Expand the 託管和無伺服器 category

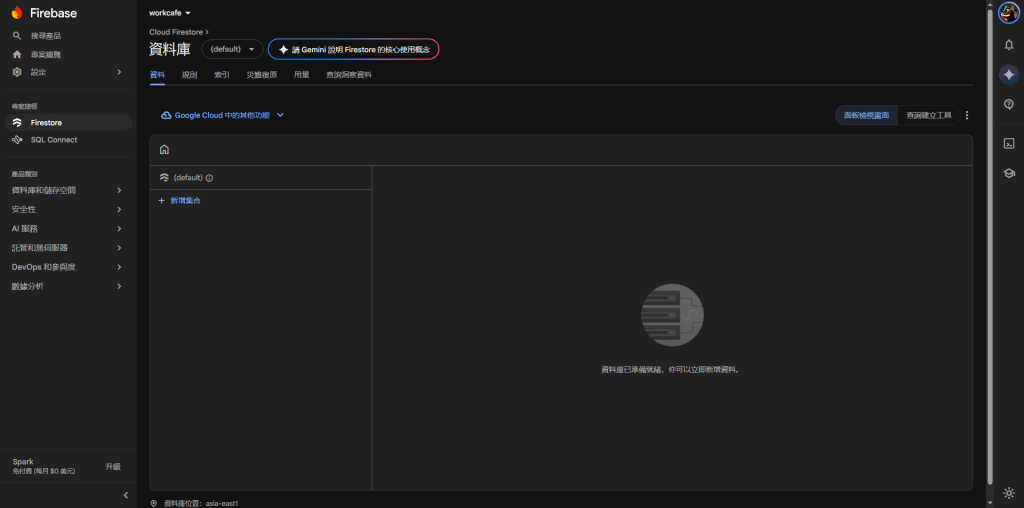click(x=68, y=248)
